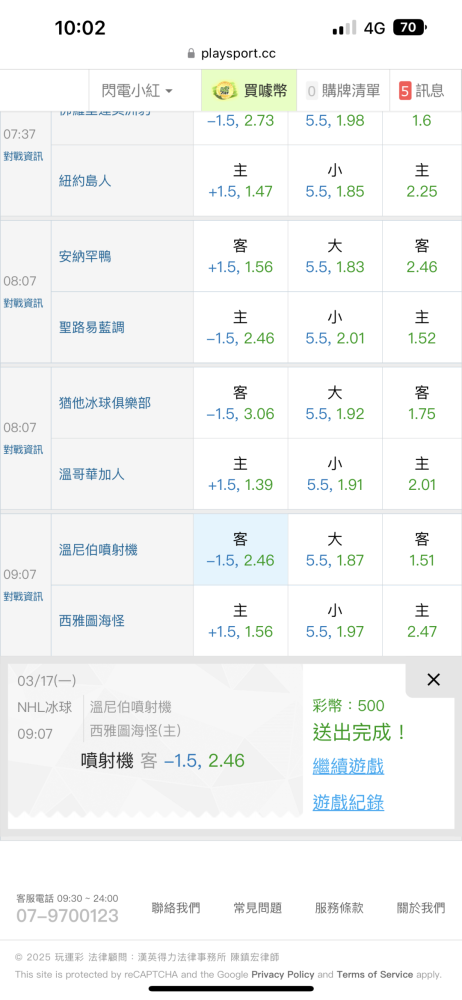462x1000 pixels.
Task: Tap the 買噱幣 coin icon
Action: coord(225,91)
